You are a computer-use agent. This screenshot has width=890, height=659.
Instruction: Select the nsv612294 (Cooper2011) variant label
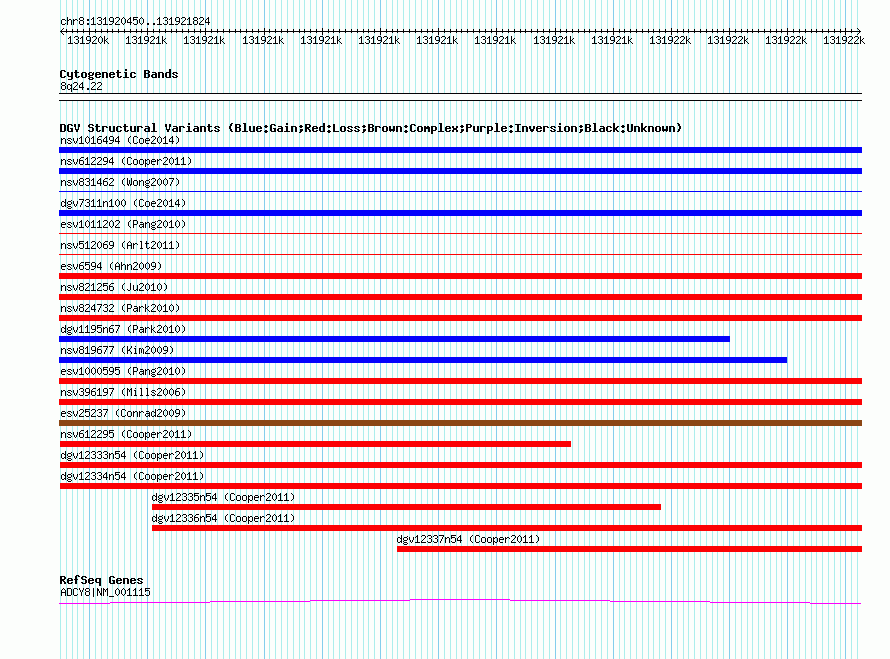(126, 161)
